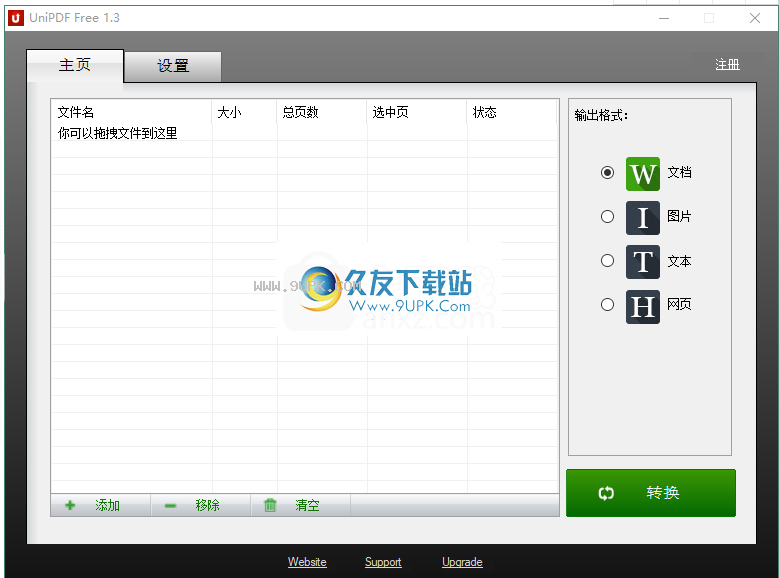Click the H HTML webpage format icon
The image size is (779, 578).
pos(643,307)
